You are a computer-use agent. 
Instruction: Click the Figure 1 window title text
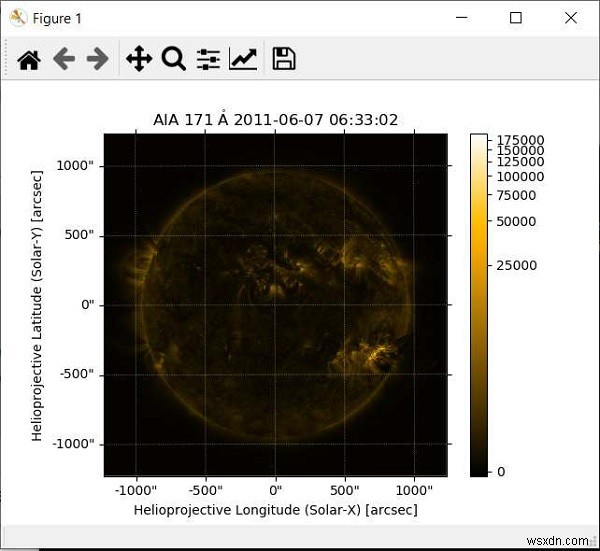pos(59,18)
